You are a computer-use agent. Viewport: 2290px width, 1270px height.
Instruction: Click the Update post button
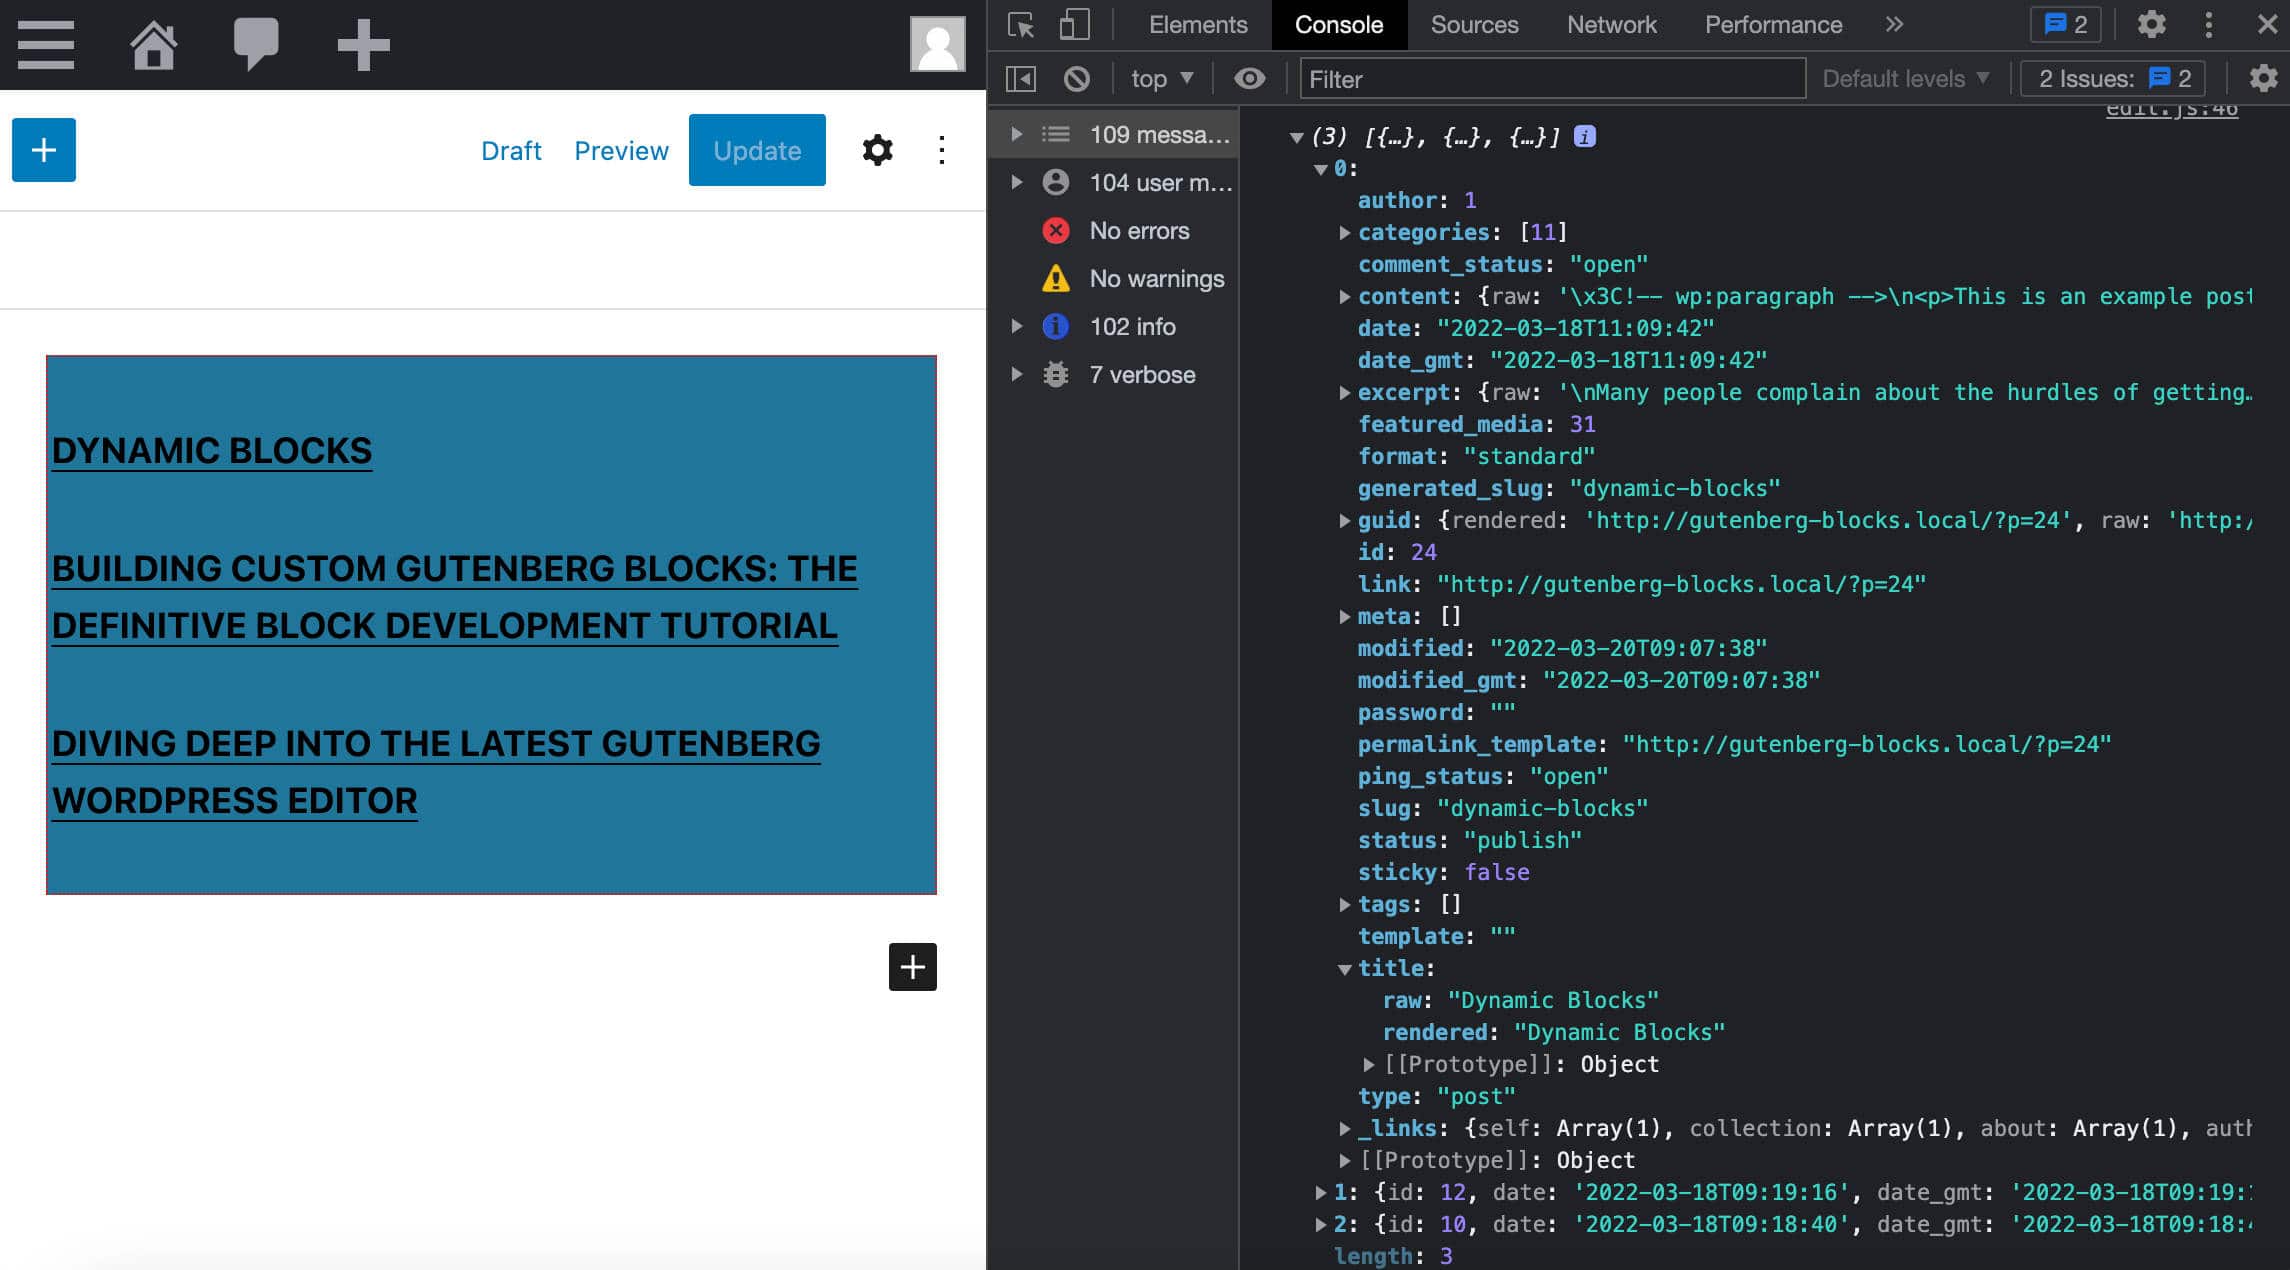758,149
